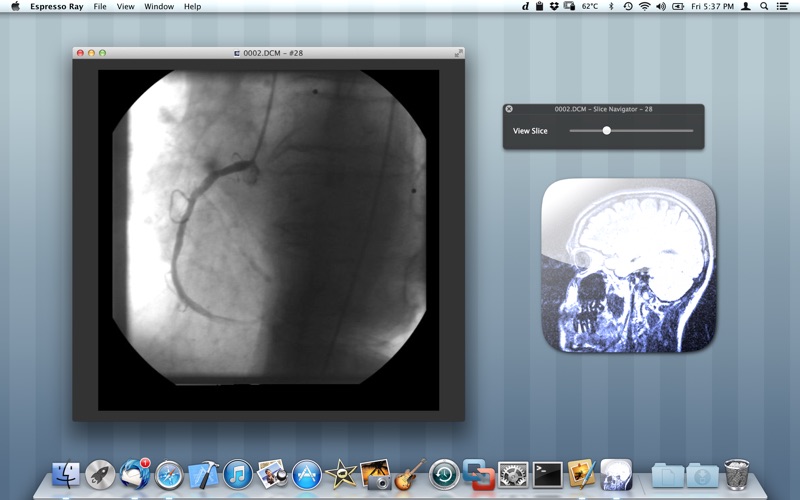Click the Dropbox menu bar icon
This screenshot has width=800, height=500.
(x=554, y=6)
